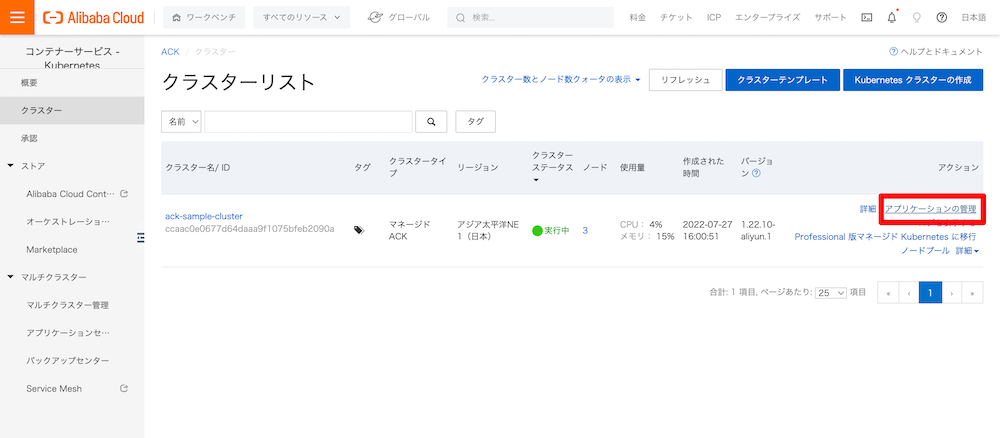The height and width of the screenshot is (438, 1000).
Task: Select 概要 in the sidebar
Action: 30,82
